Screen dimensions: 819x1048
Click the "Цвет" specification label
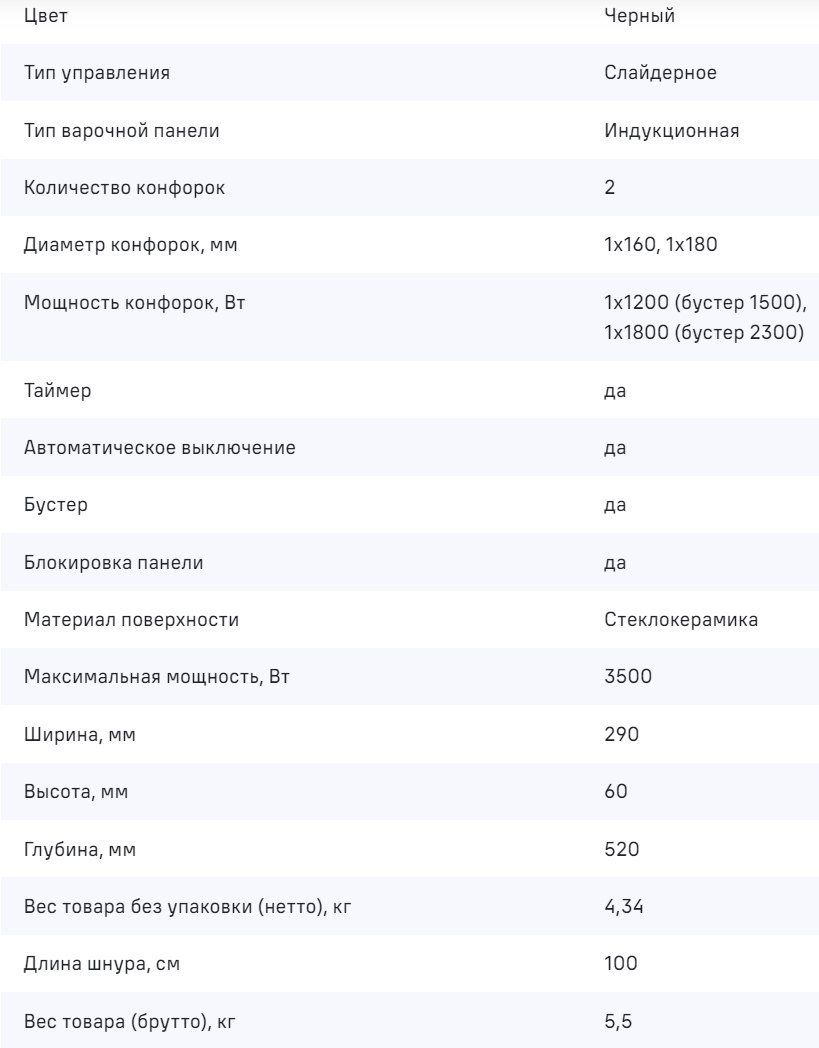click(45, 17)
